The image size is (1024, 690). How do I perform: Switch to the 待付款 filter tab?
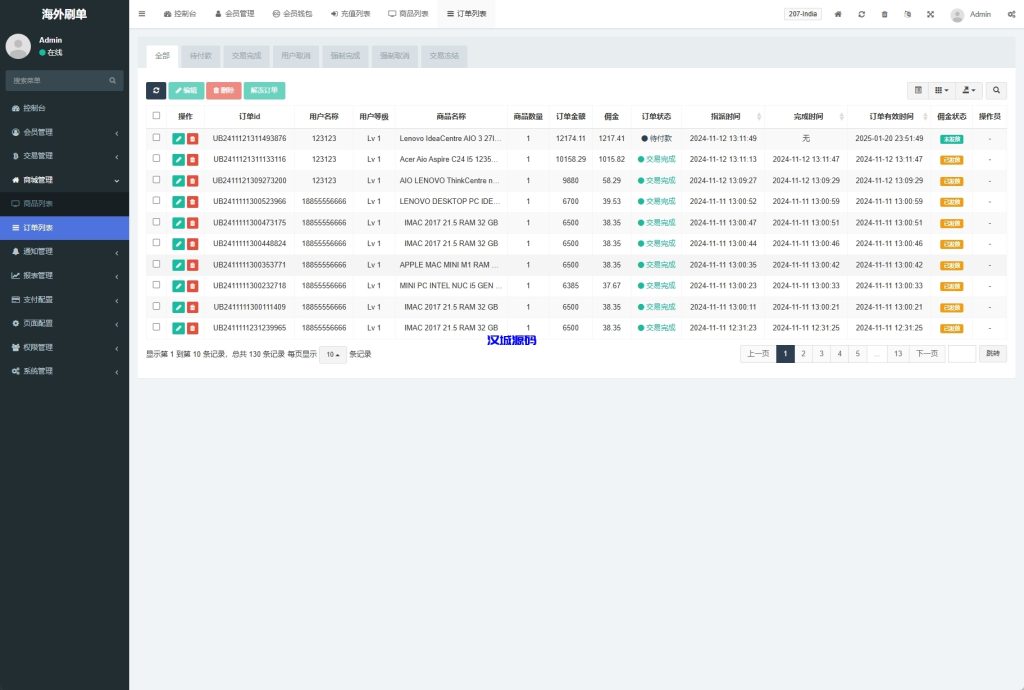pyautogui.click(x=201, y=56)
